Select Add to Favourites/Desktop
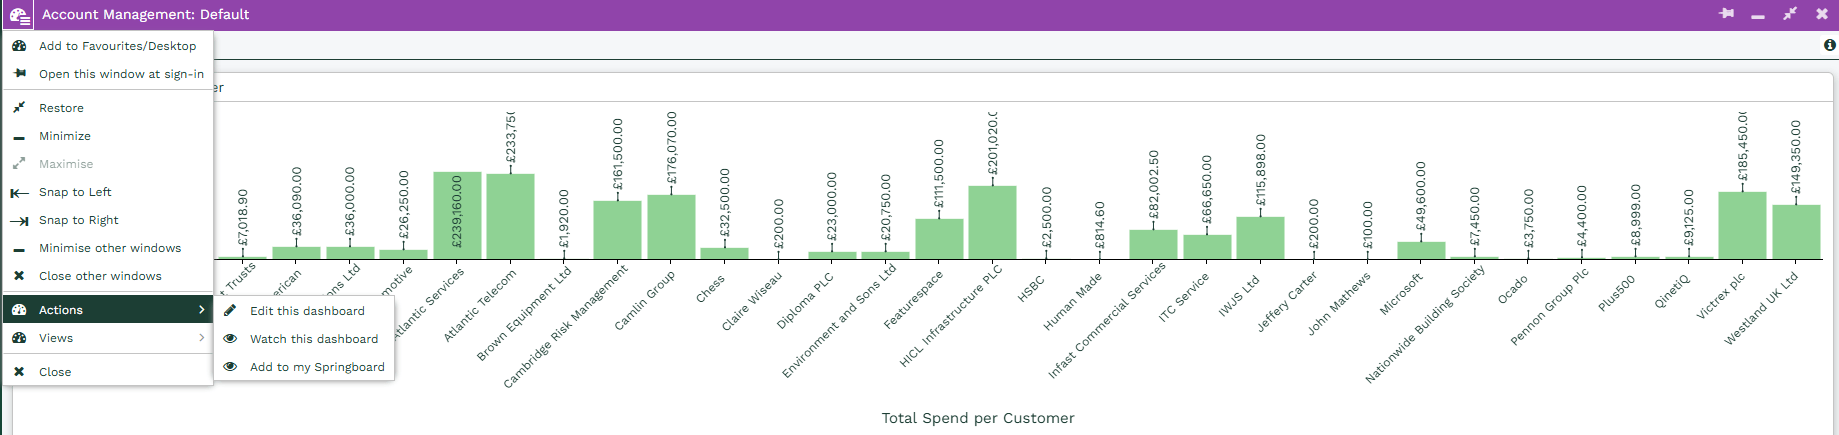This screenshot has height=435, width=1839. (117, 46)
